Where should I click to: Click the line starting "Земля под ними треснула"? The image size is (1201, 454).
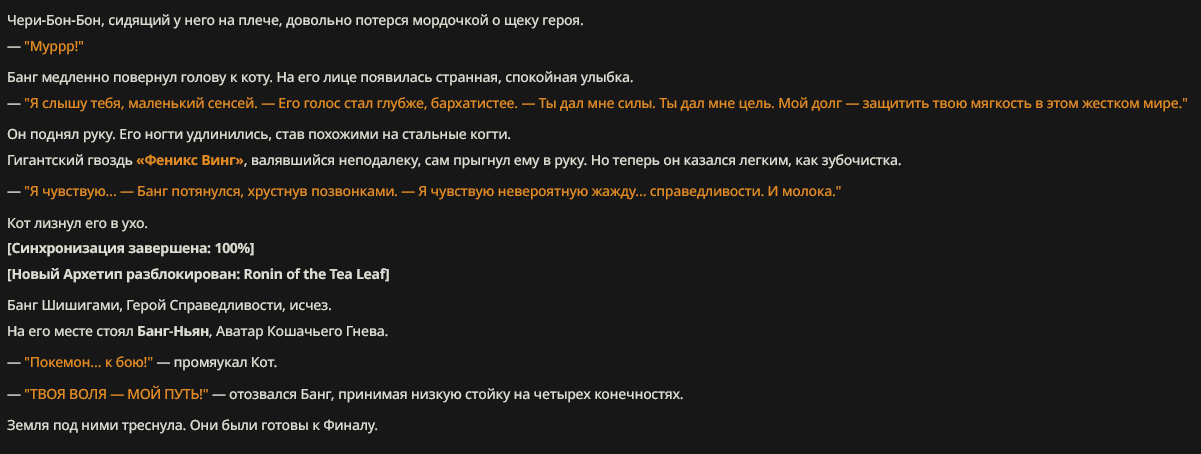[x=192, y=426]
